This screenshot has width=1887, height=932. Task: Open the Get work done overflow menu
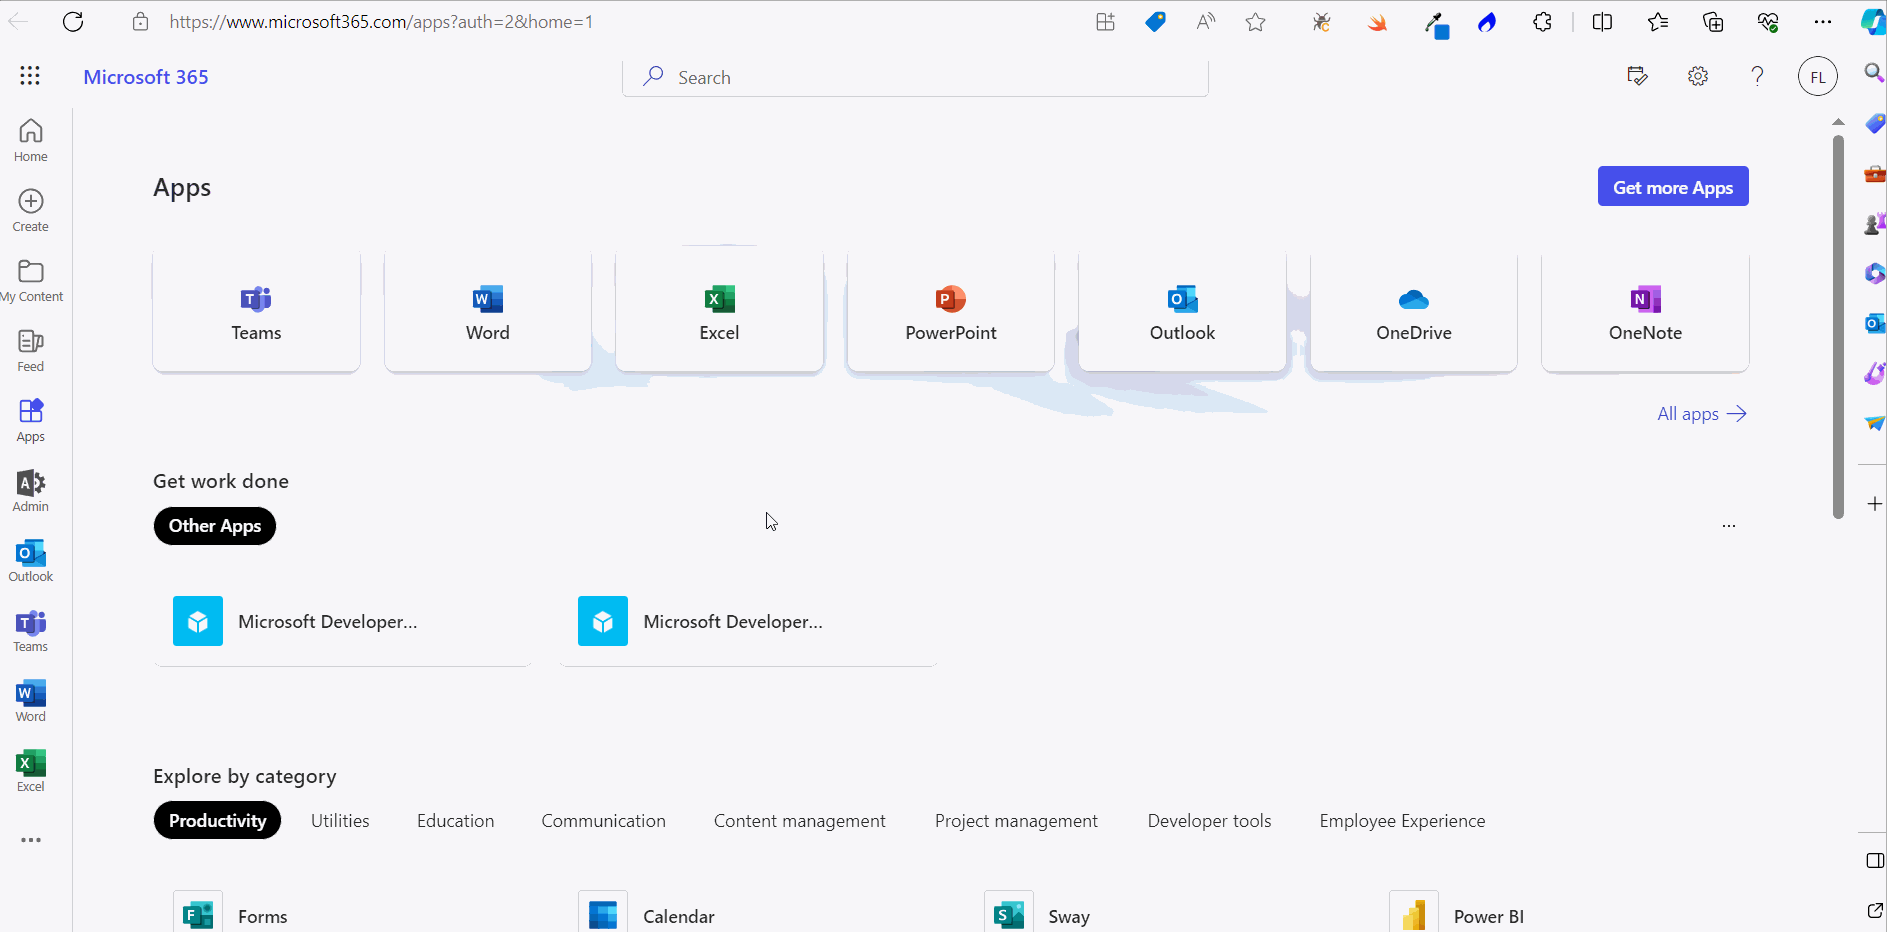point(1729,526)
